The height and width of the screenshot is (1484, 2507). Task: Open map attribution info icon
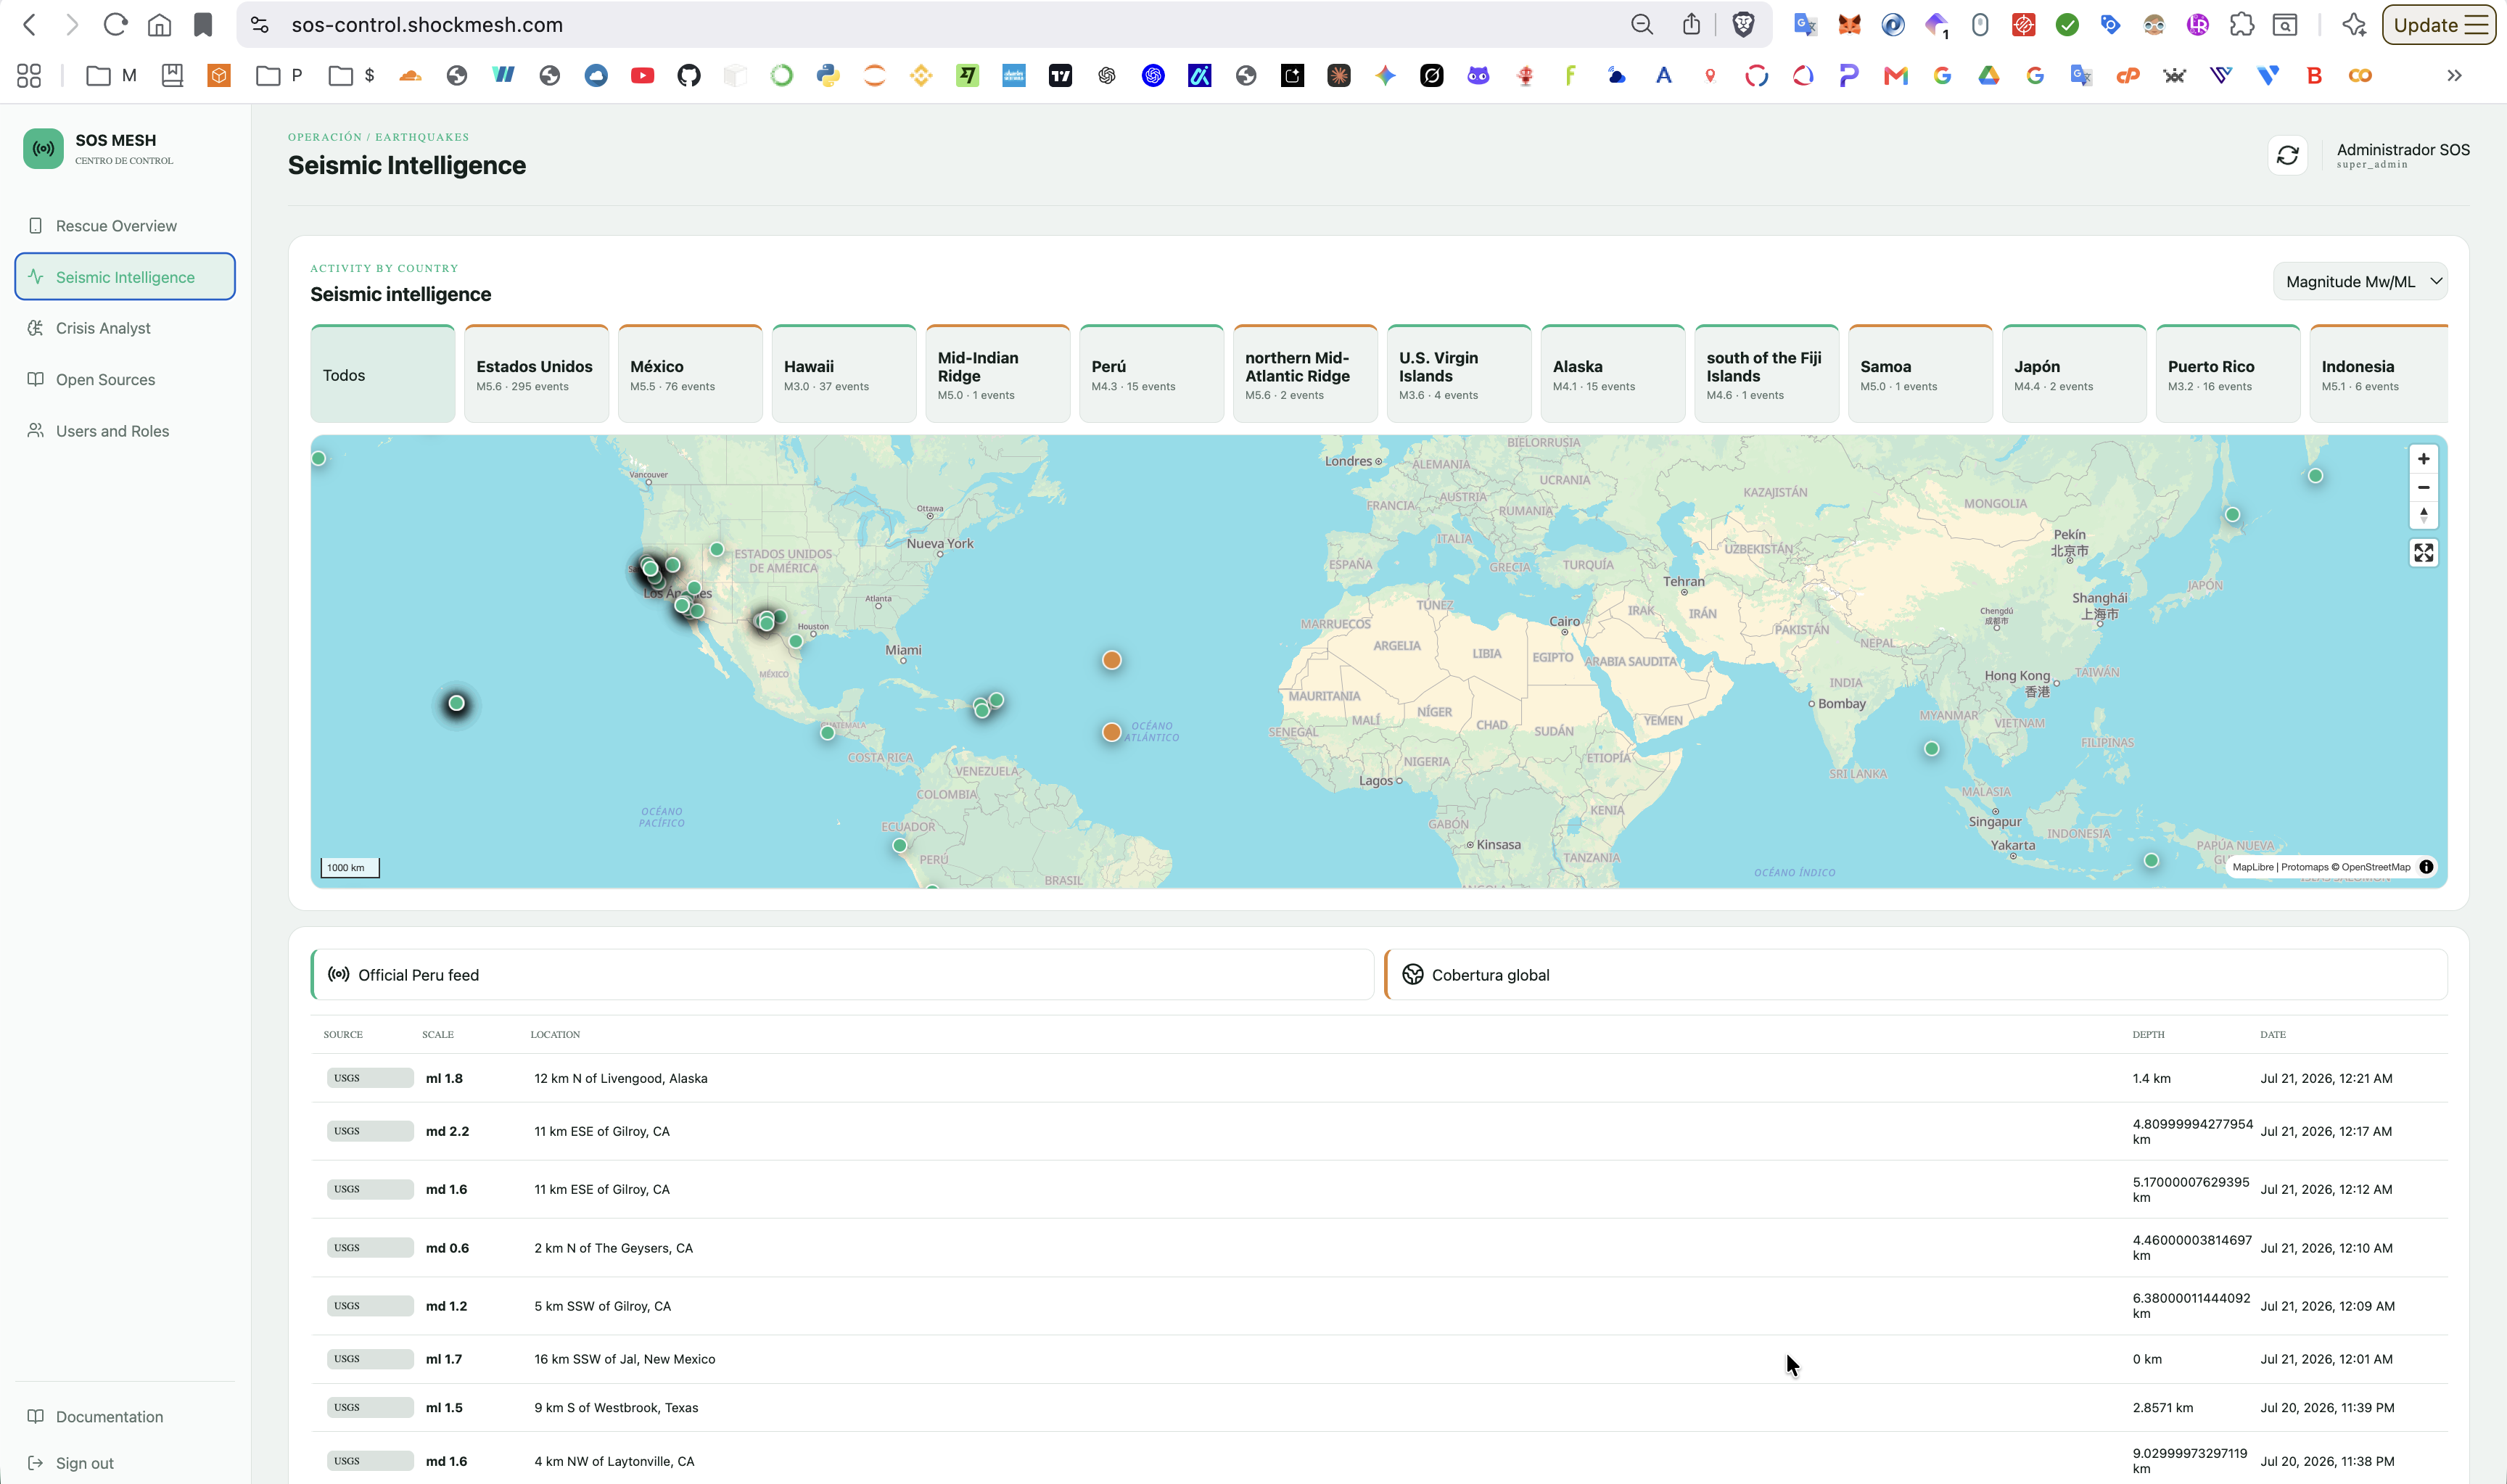(x=2426, y=867)
